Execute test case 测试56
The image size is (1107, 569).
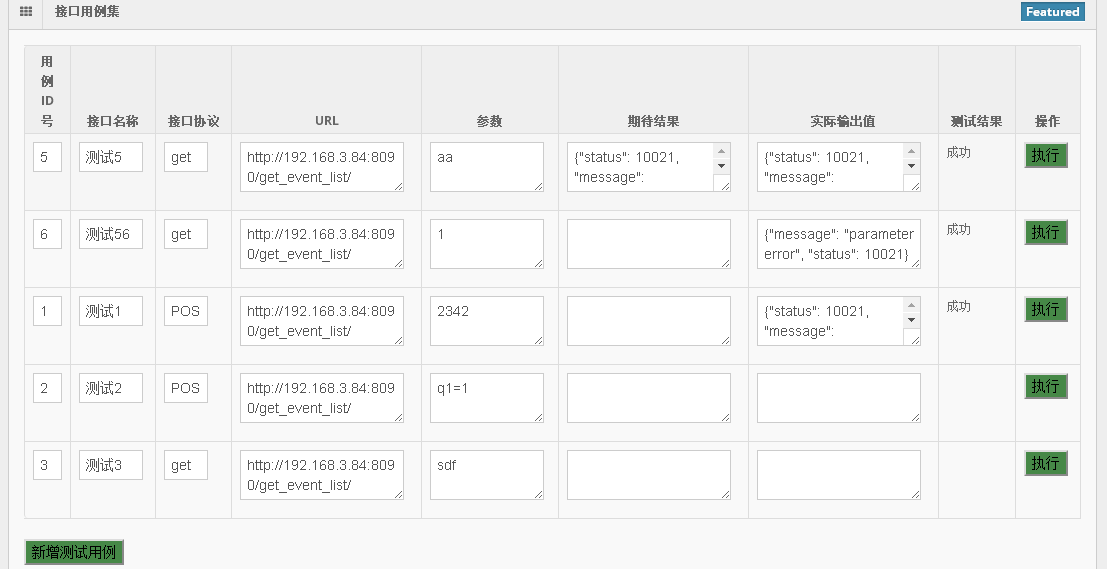pos(1046,232)
